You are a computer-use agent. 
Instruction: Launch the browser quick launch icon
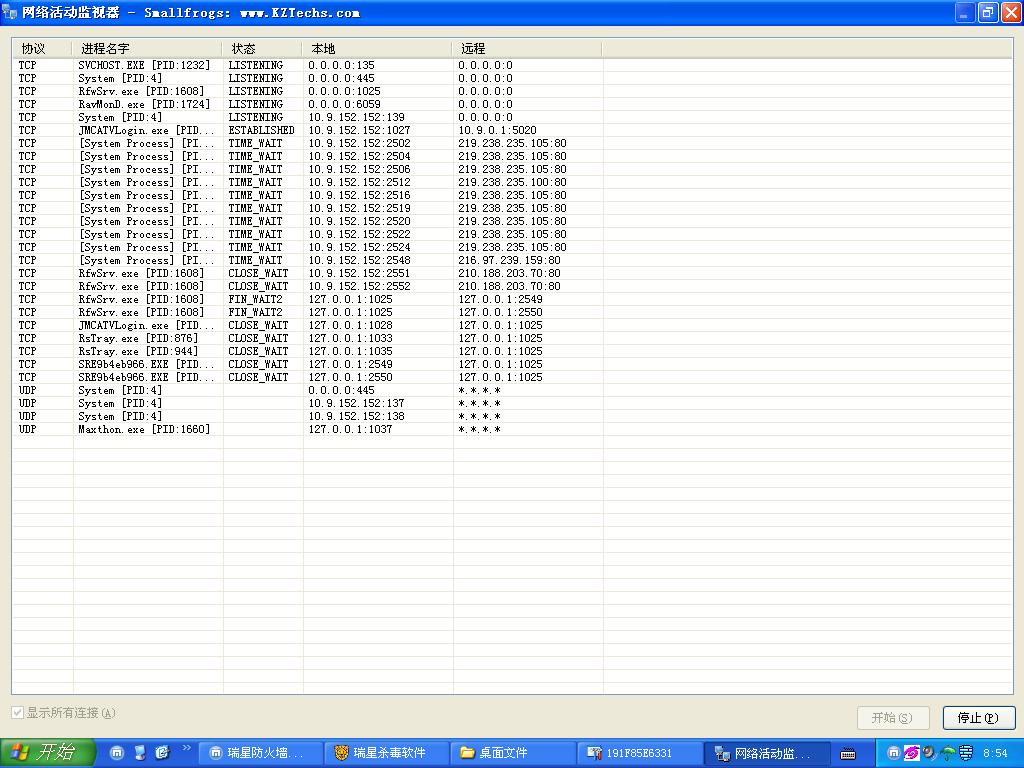click(163, 753)
